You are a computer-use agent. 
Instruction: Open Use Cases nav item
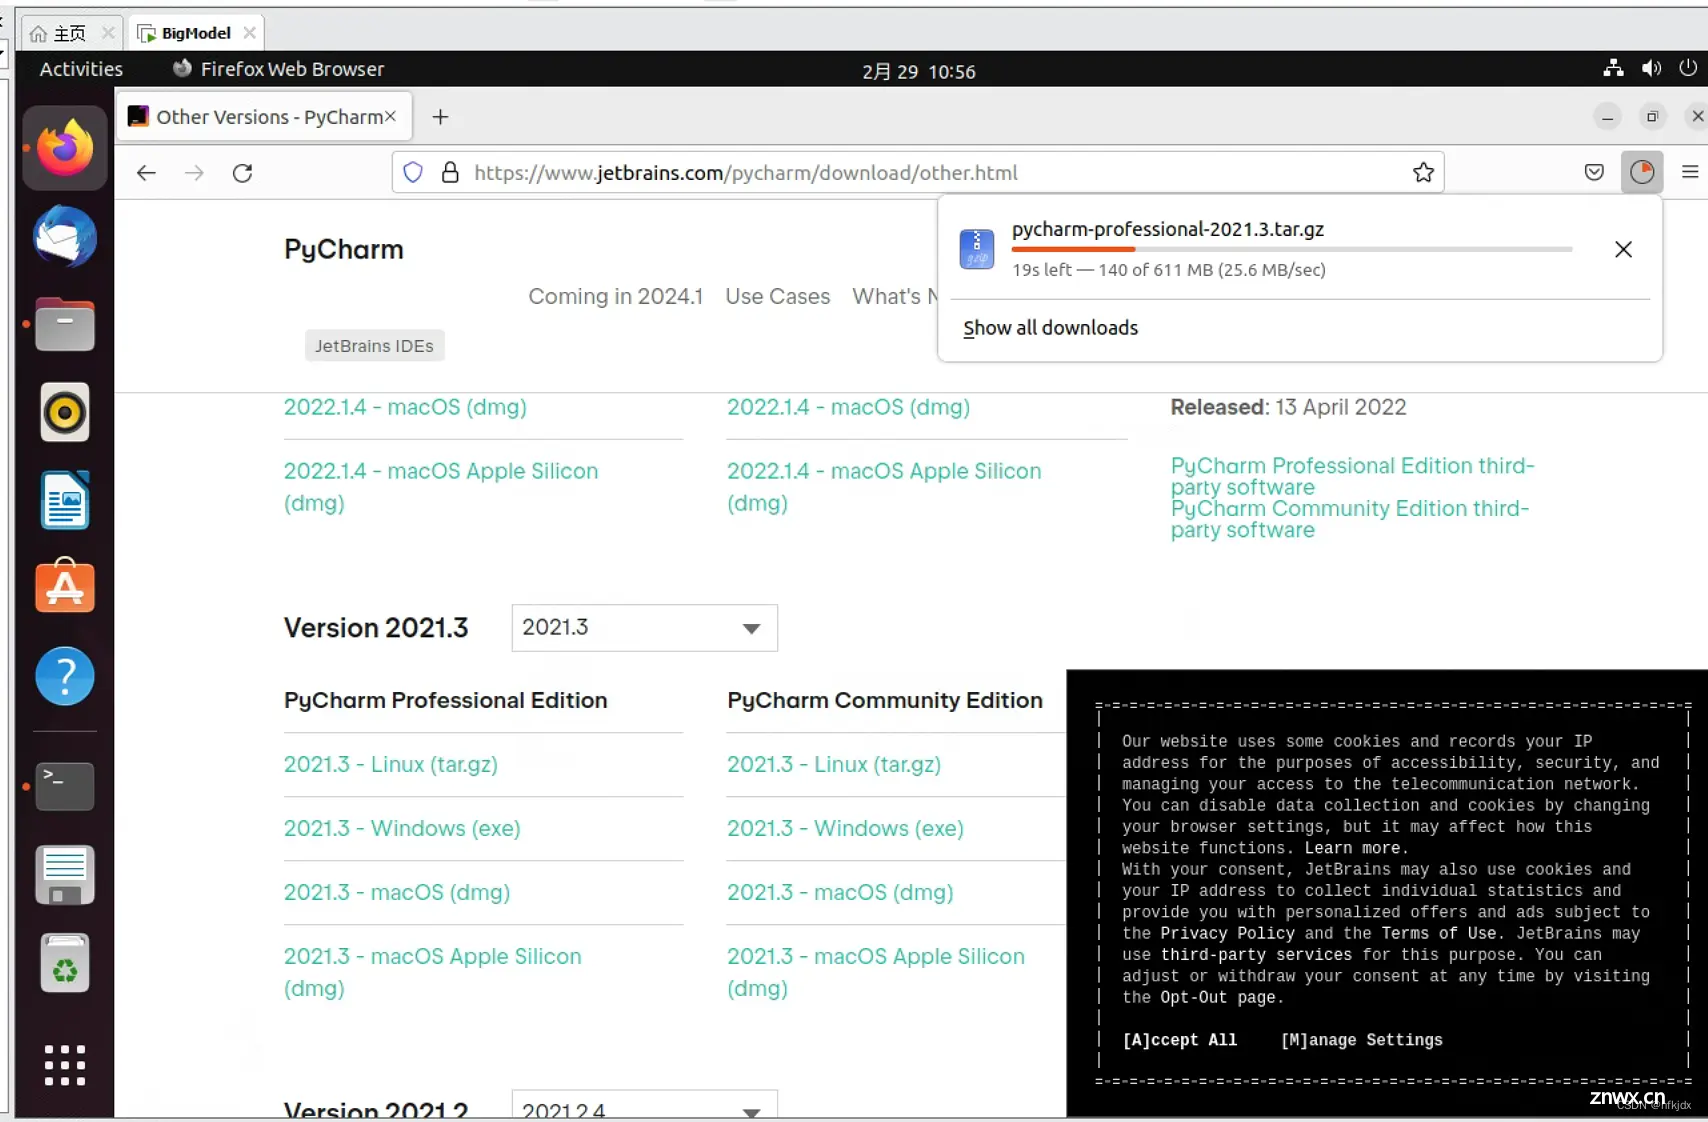(x=778, y=297)
